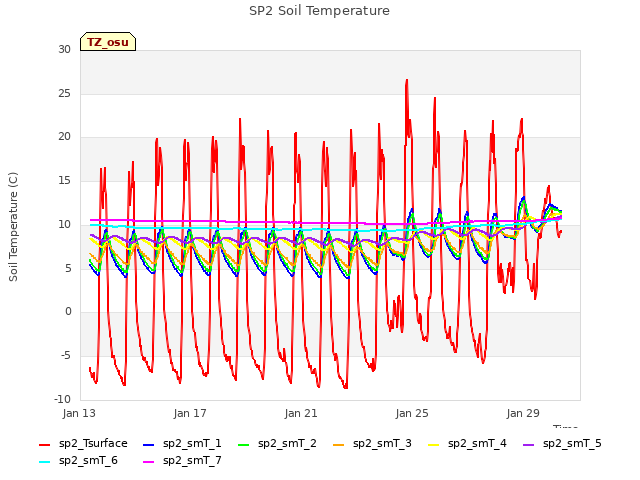
Task: Click the TZ_osu annotation label
Action: point(108,42)
